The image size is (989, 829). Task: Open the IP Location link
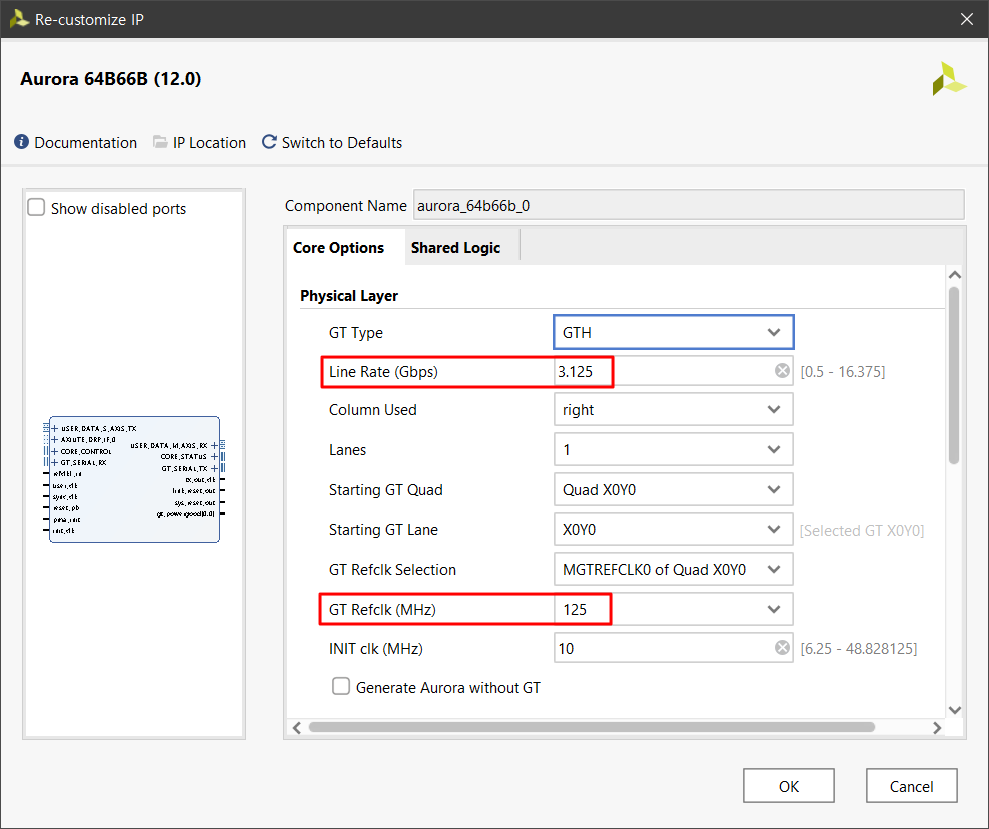coord(209,143)
